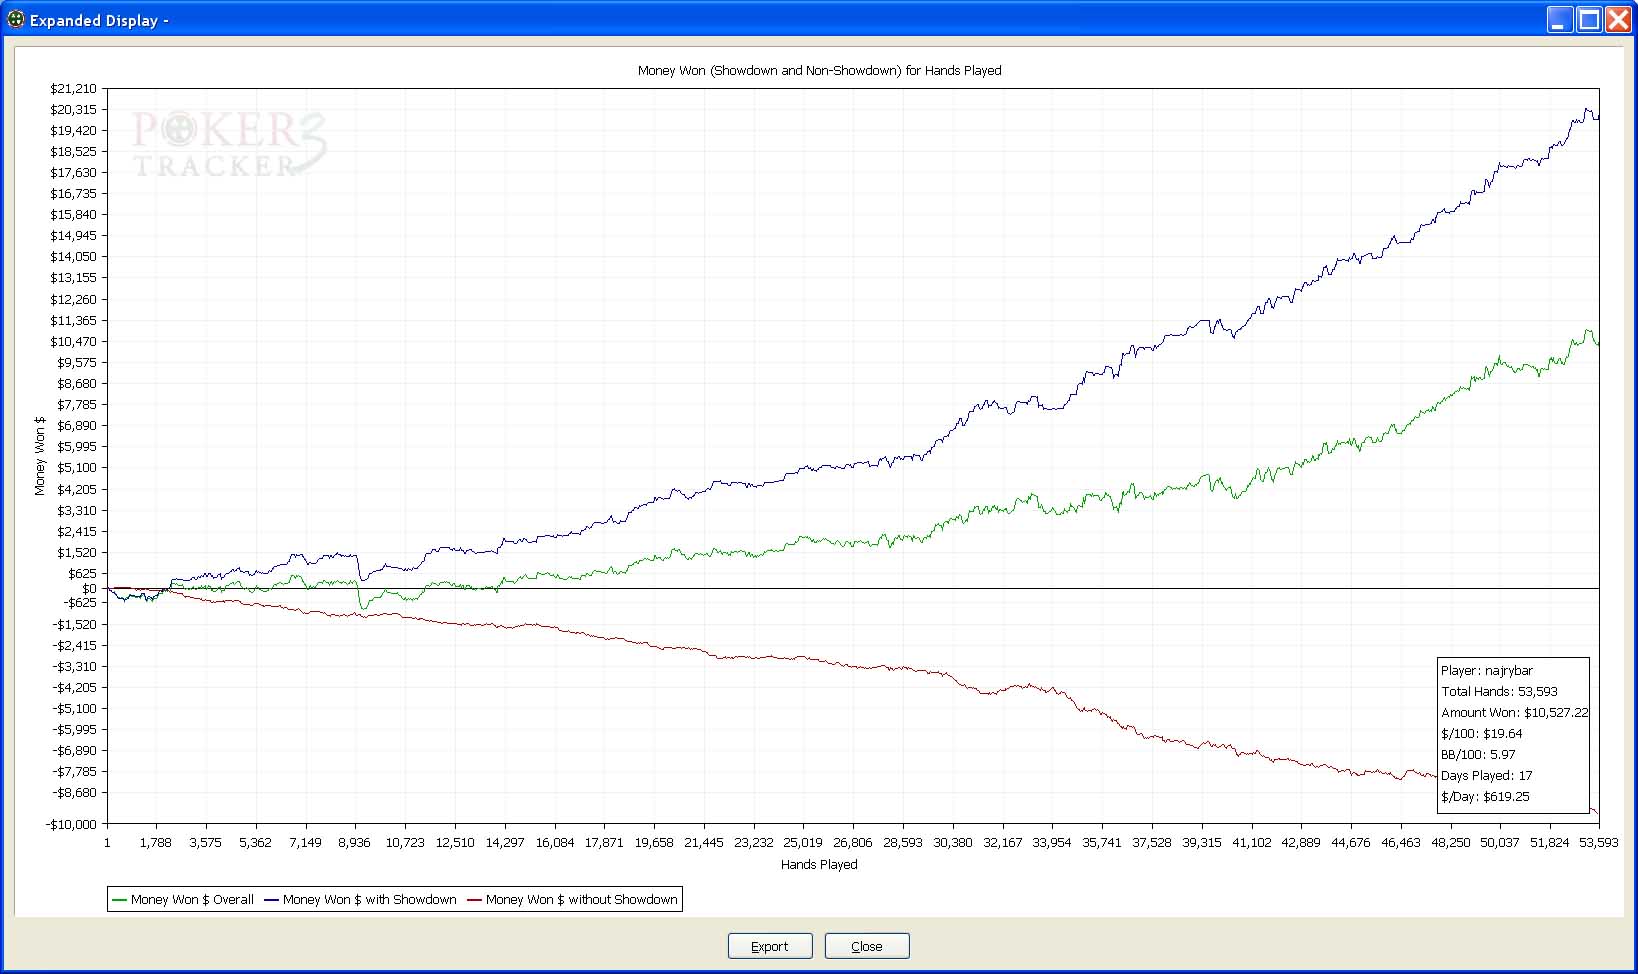Maximize the Expanded Display window

pos(1588,19)
